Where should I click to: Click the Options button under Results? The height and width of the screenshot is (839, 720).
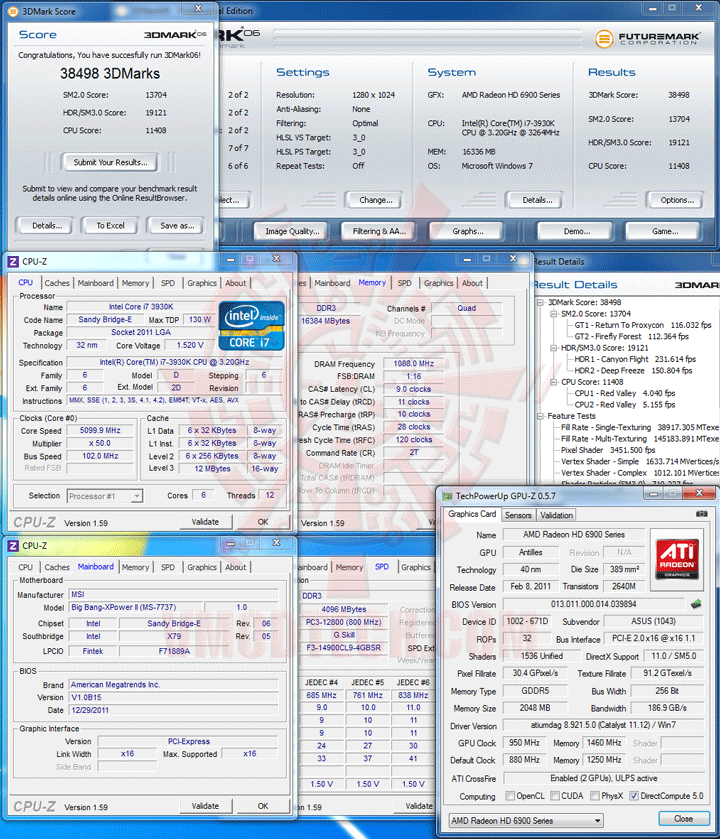(677, 200)
